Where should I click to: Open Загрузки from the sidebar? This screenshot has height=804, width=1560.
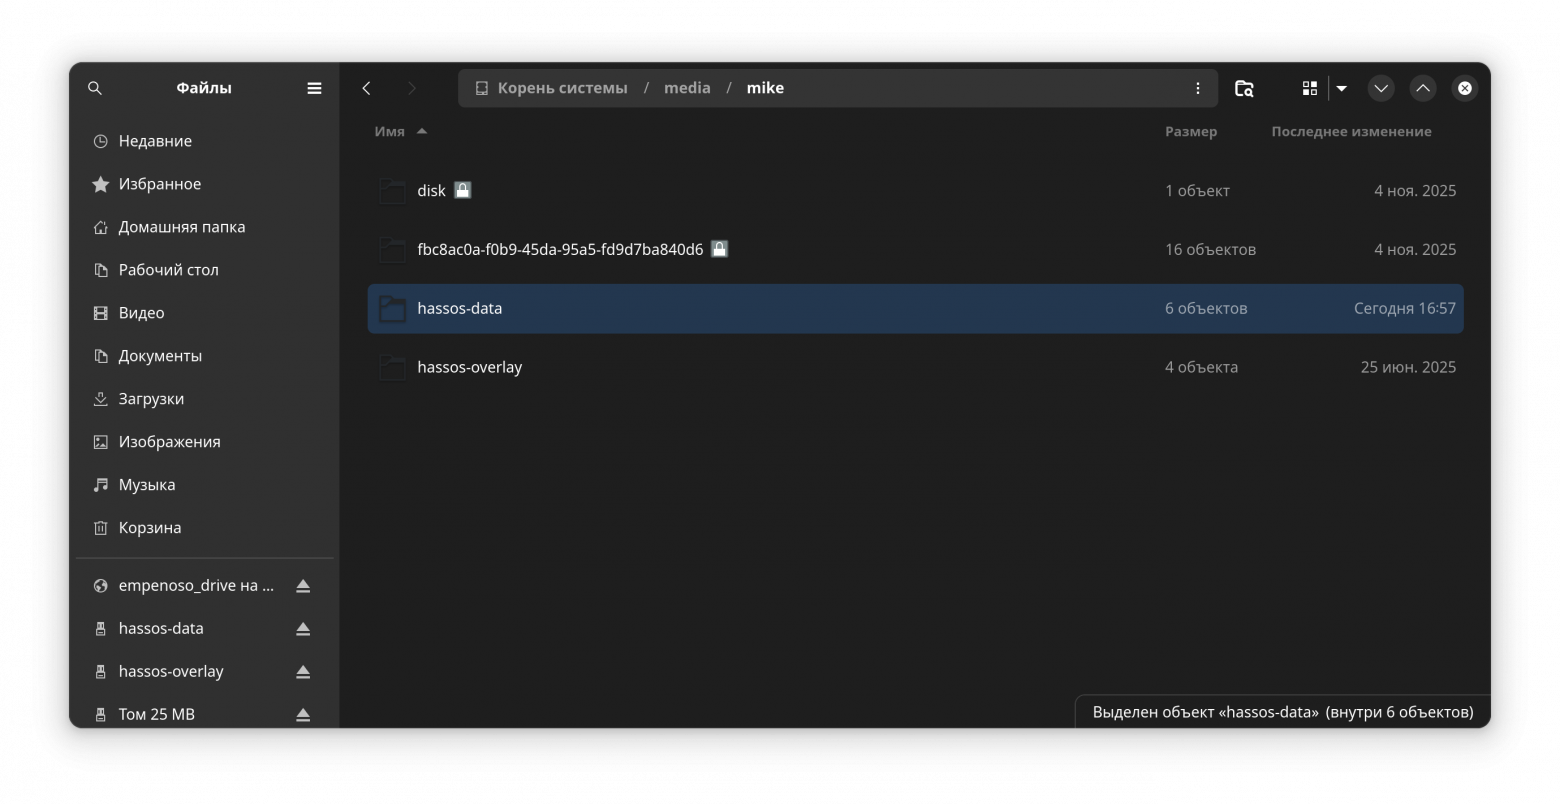pos(150,398)
